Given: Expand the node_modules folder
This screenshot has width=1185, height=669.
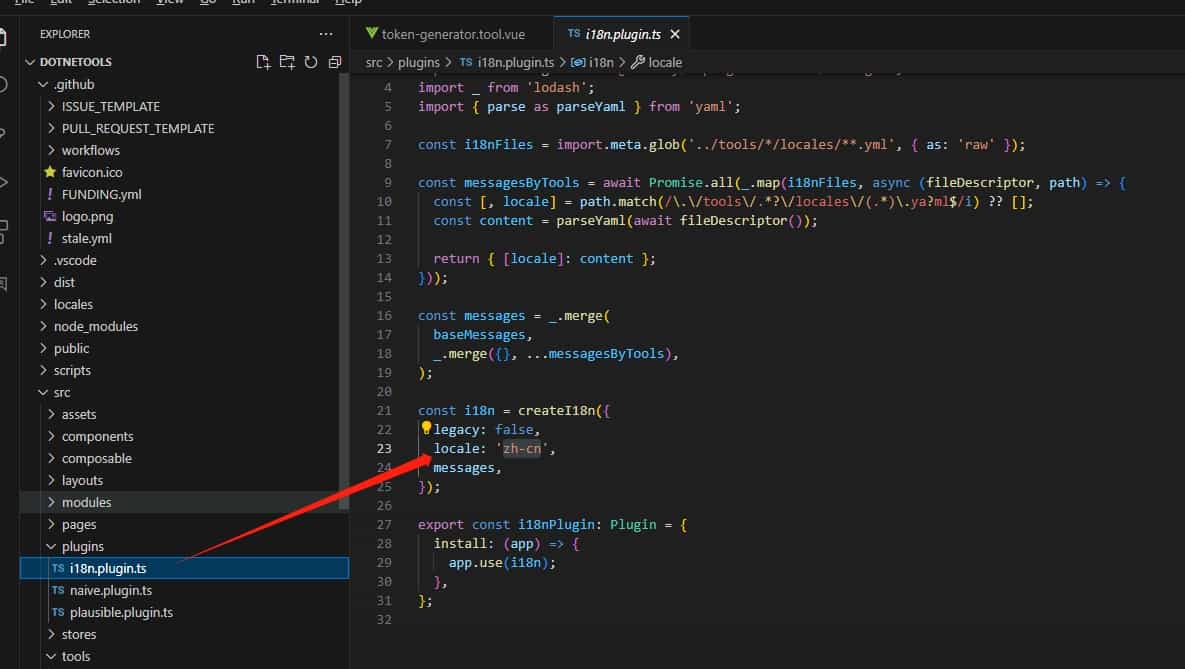Looking at the screenshot, I should click(x=95, y=326).
